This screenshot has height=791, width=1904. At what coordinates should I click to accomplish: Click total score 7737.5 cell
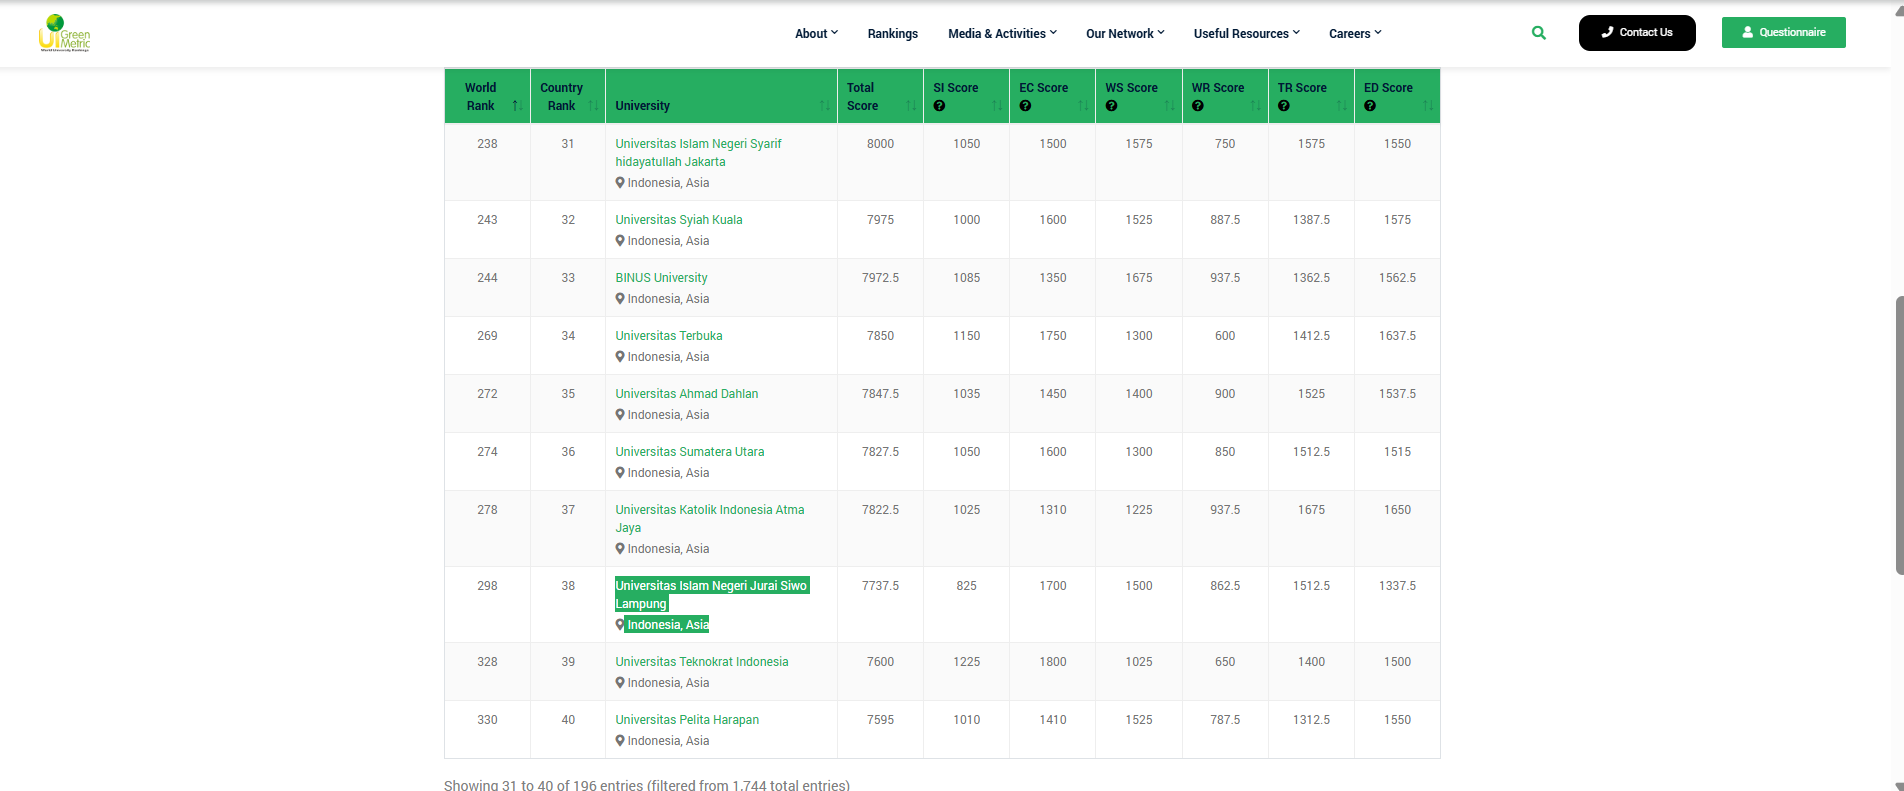point(880,586)
